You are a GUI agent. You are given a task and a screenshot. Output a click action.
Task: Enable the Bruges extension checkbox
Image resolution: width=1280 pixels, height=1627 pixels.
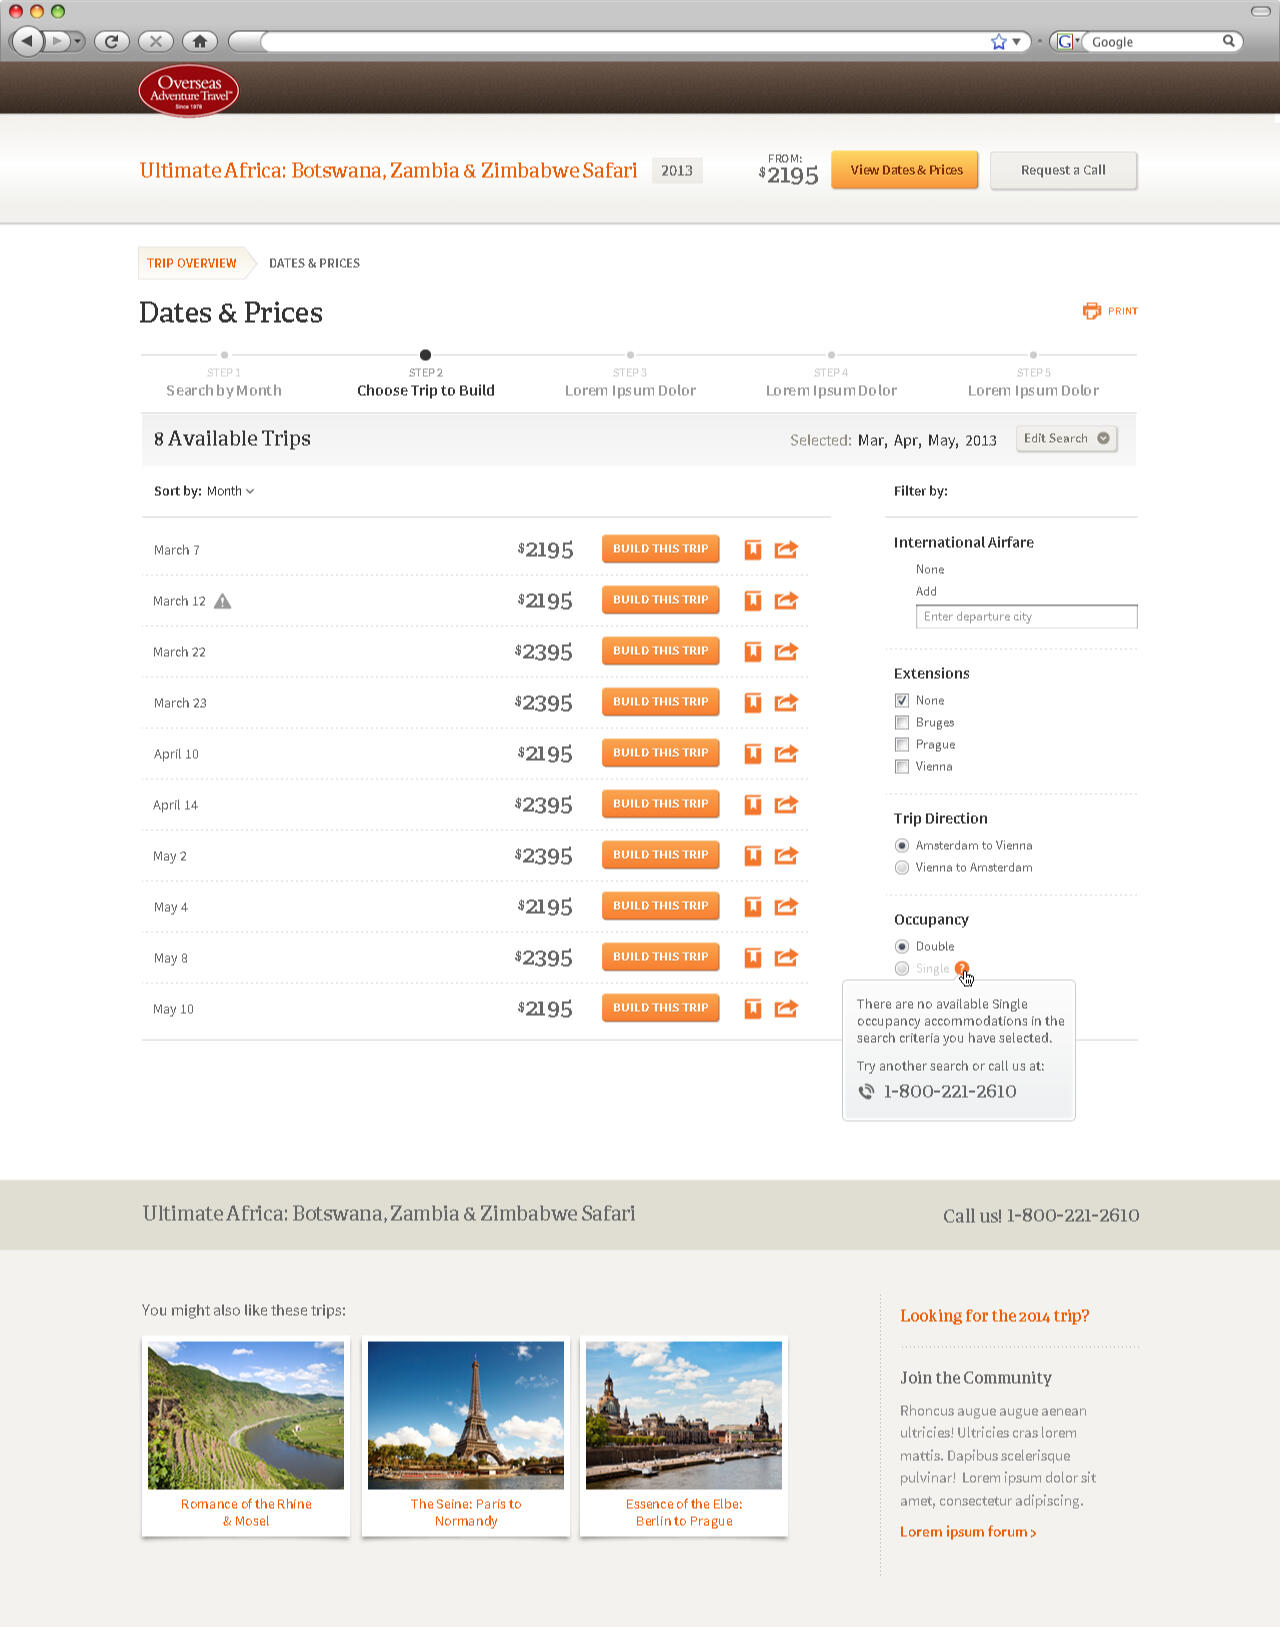click(x=902, y=722)
